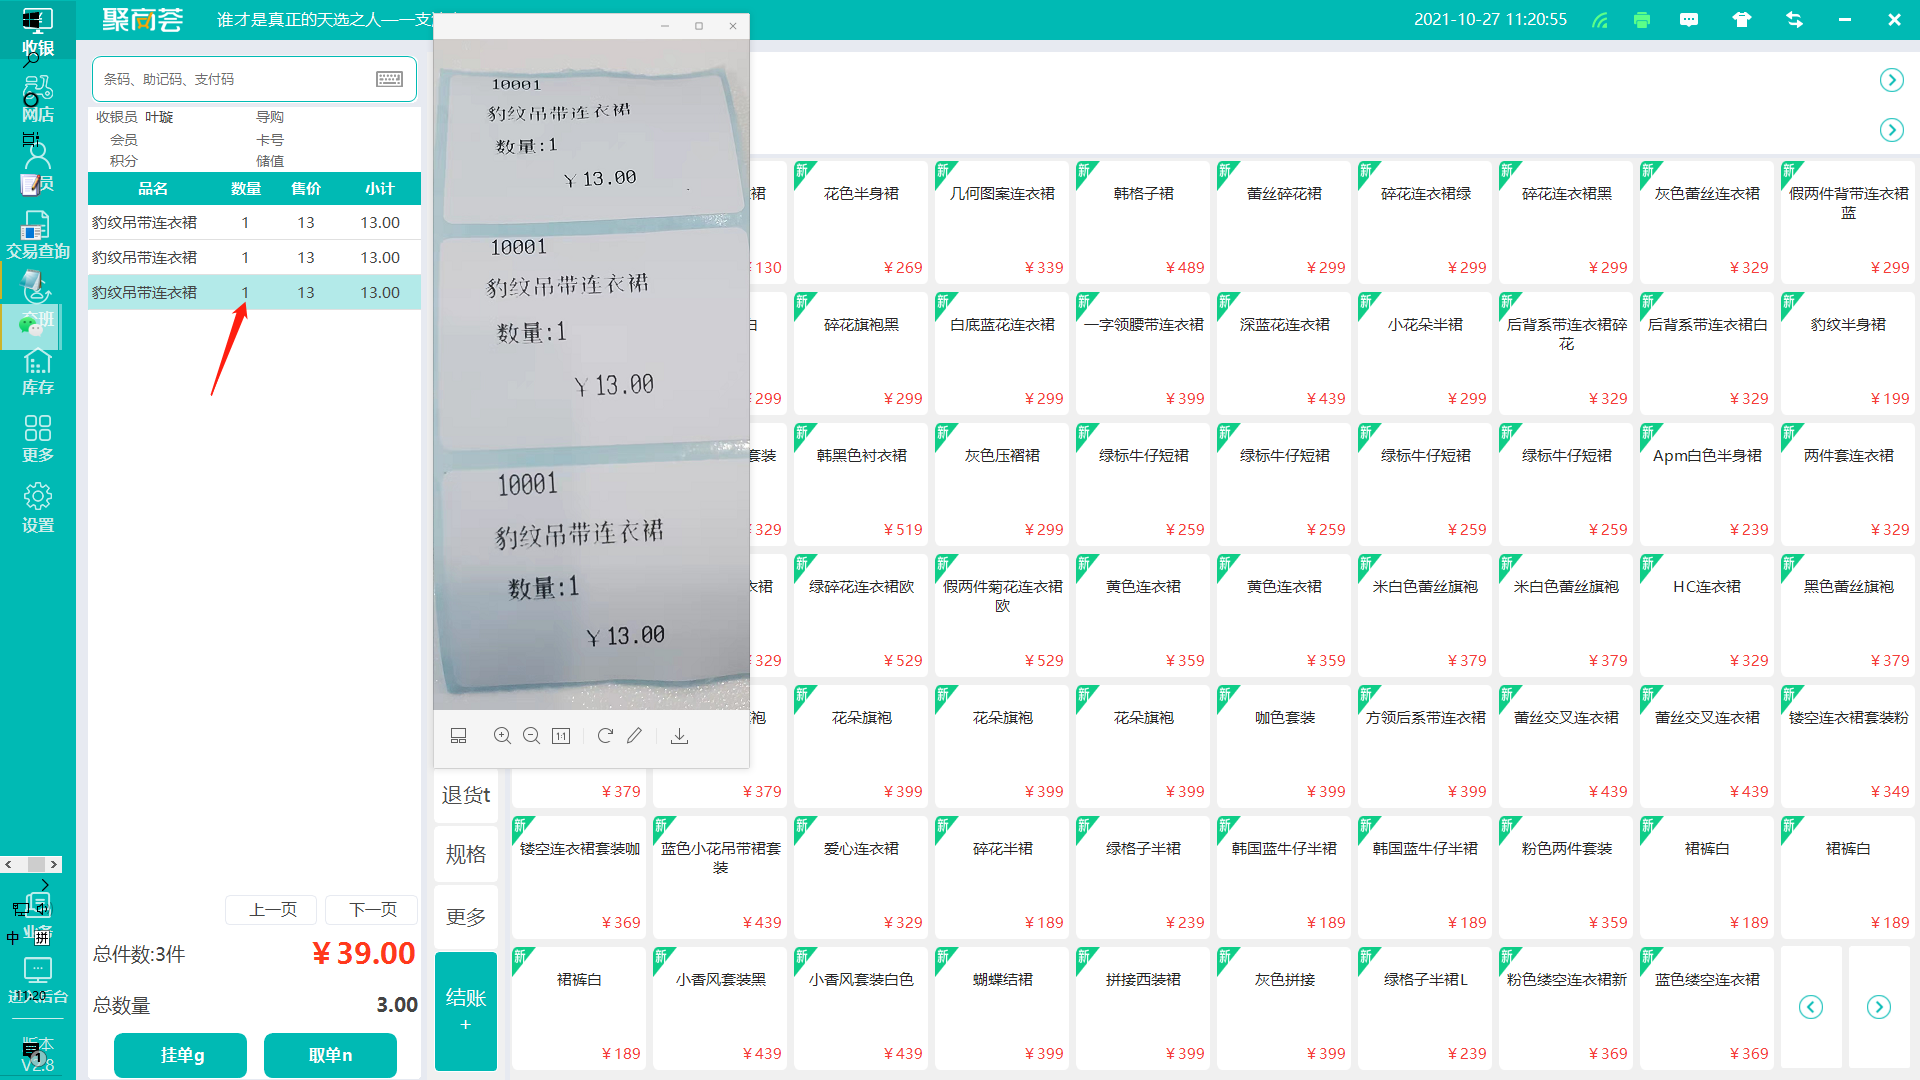
Task: Rotate the receipt image clockwise
Action: click(x=605, y=736)
